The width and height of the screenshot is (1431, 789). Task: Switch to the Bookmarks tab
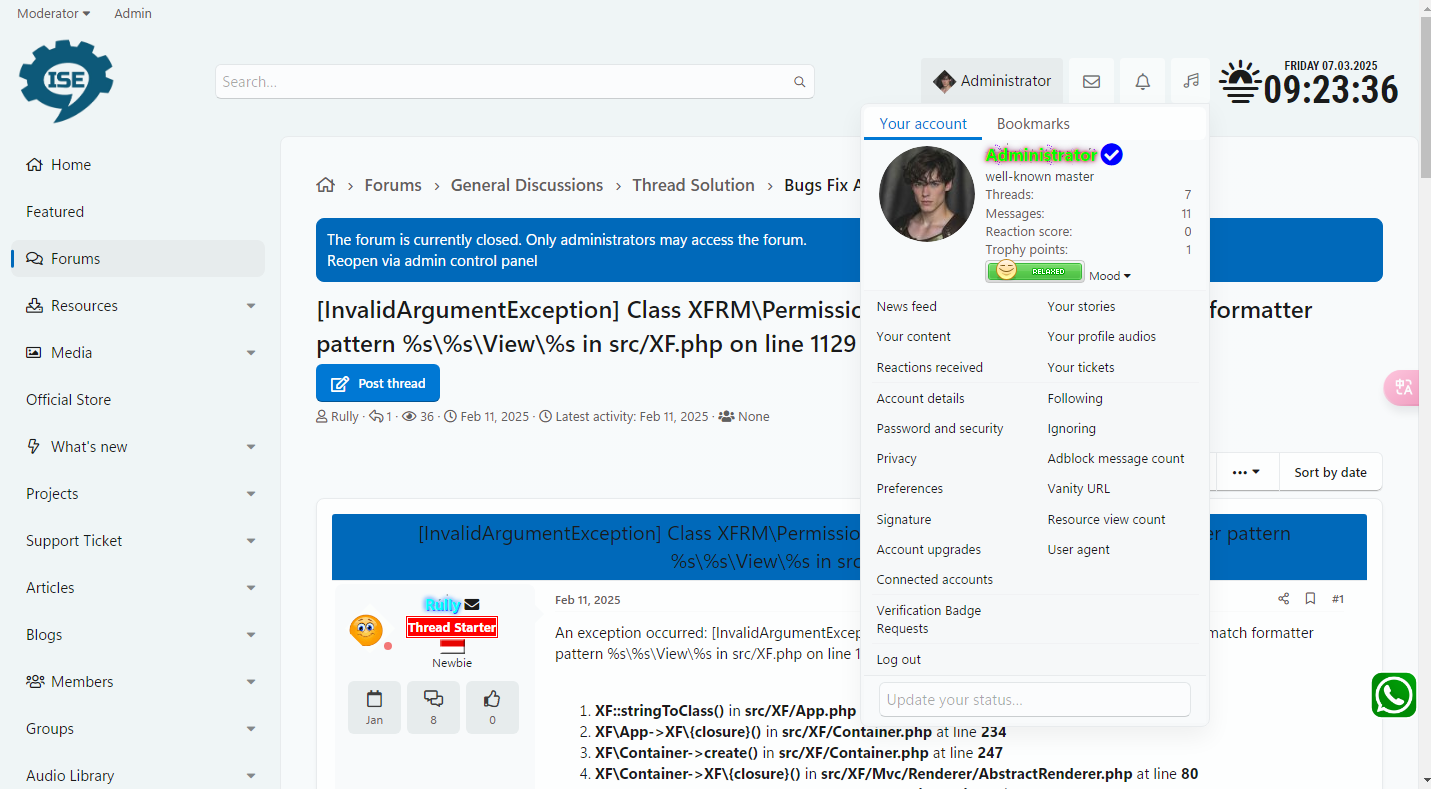(1033, 124)
